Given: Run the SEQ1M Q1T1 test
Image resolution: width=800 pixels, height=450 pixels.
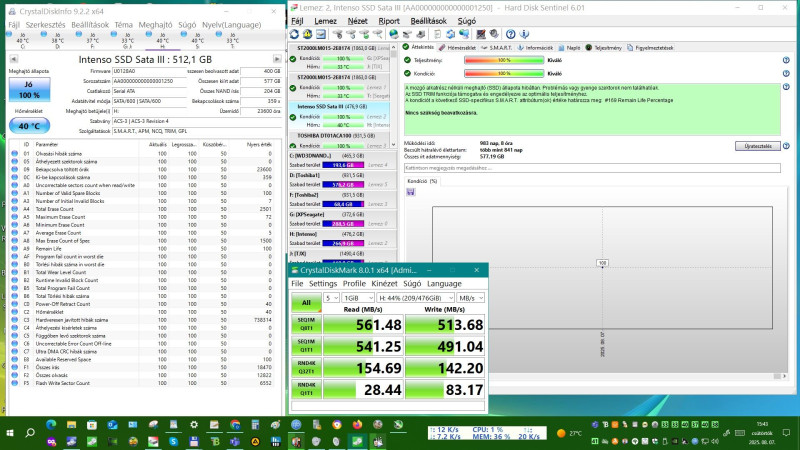Looking at the screenshot, I should (x=306, y=346).
